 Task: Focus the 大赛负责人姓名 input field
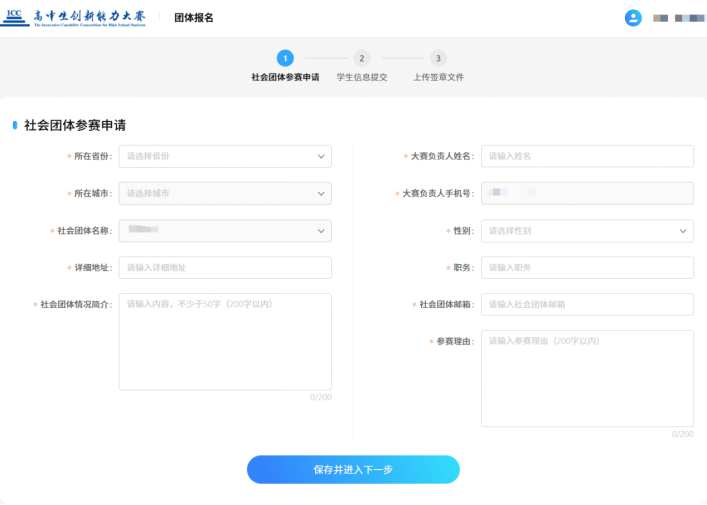[x=587, y=156]
